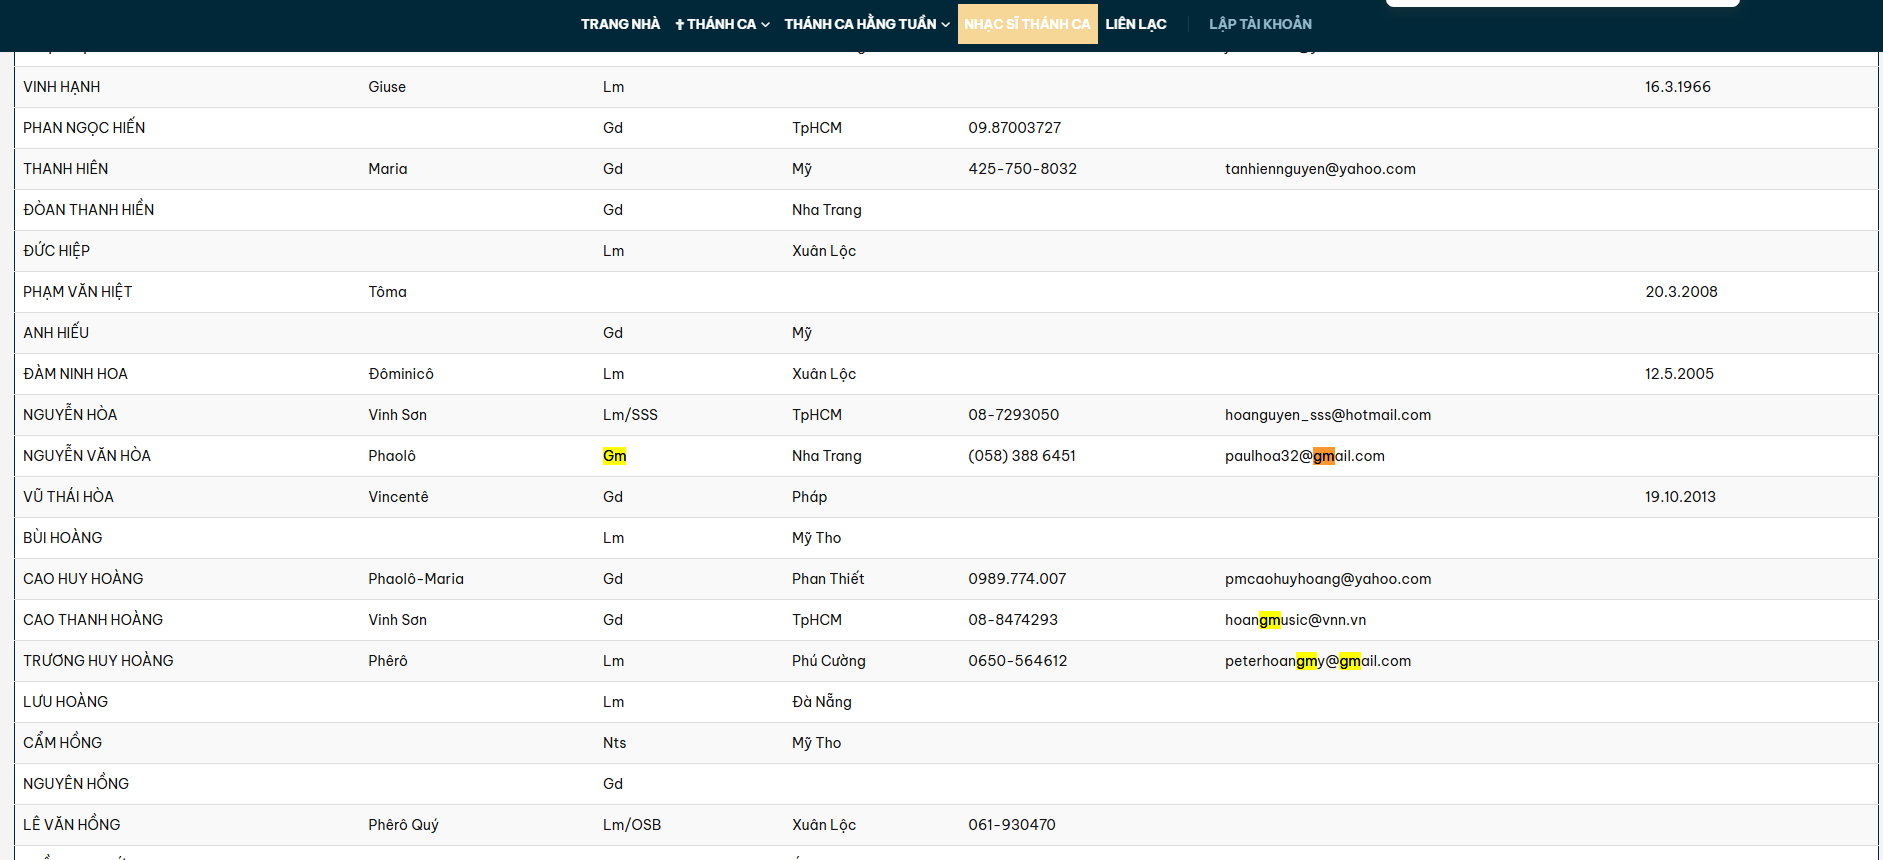The height and width of the screenshot is (860, 1883).
Task: Select the name THANH HIỀN
Action: (x=66, y=169)
